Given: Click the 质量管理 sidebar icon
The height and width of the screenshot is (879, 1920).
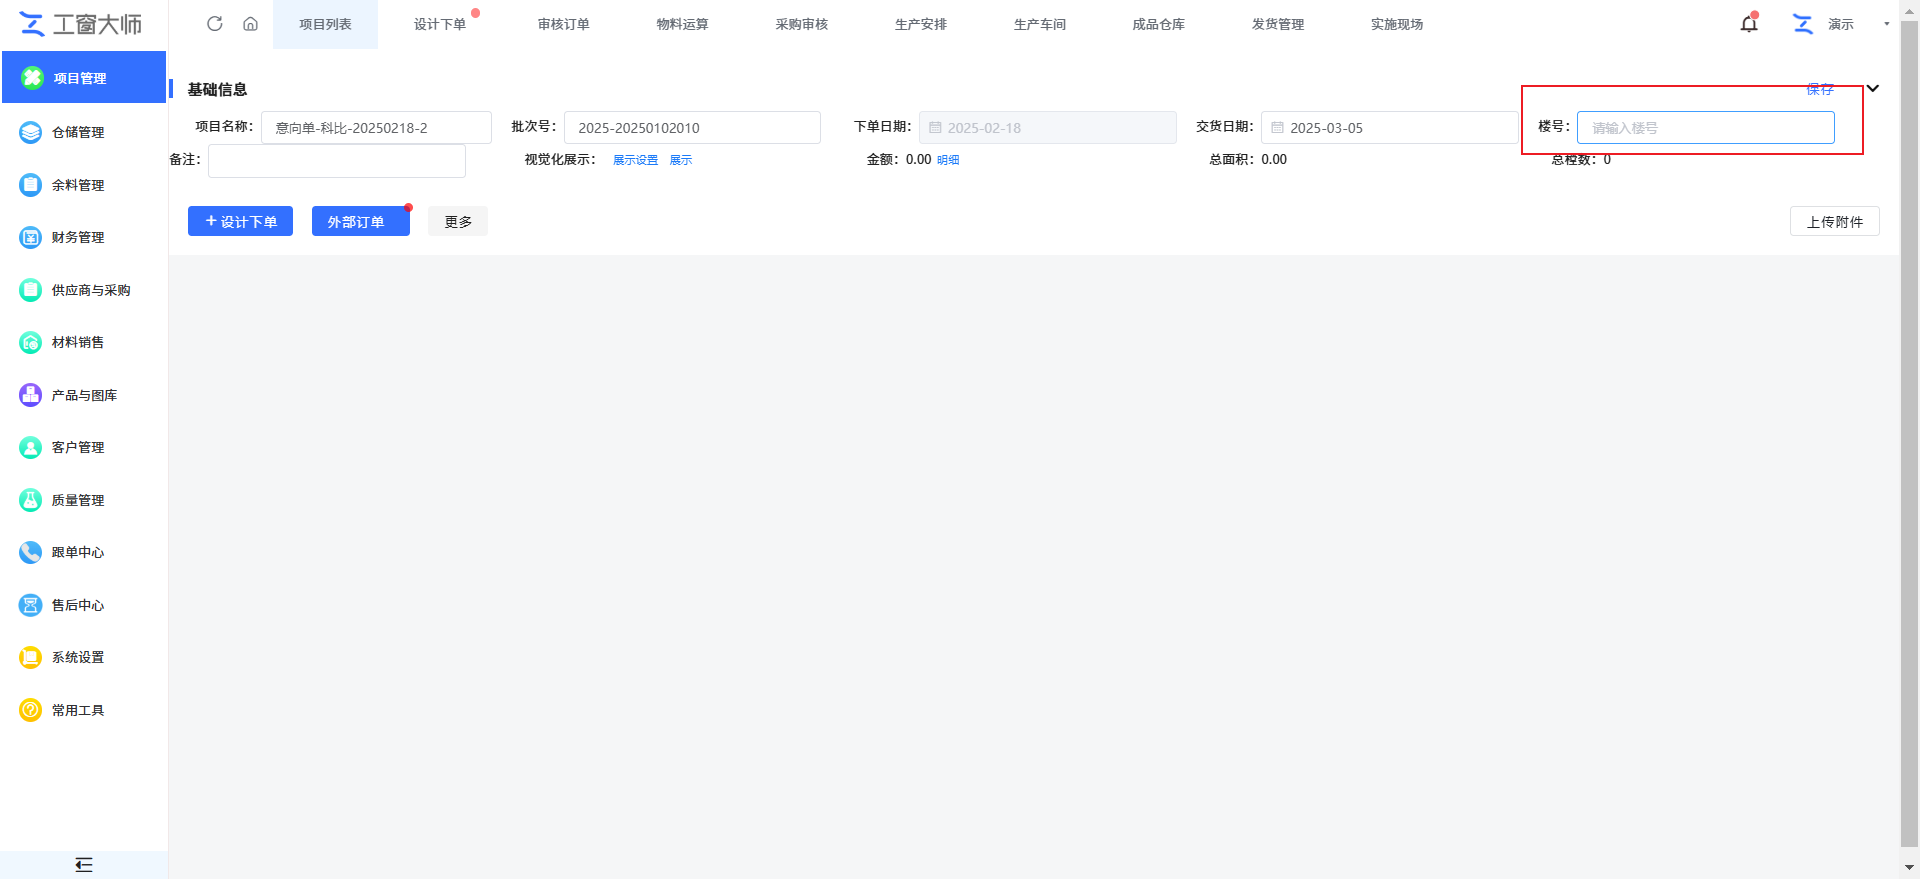Looking at the screenshot, I should point(31,500).
